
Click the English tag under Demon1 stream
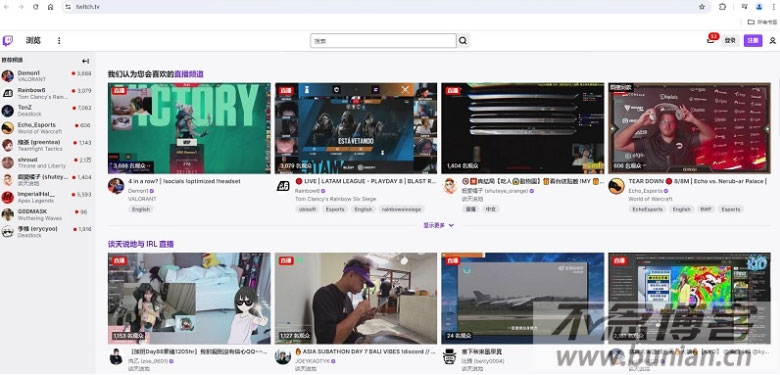141,209
